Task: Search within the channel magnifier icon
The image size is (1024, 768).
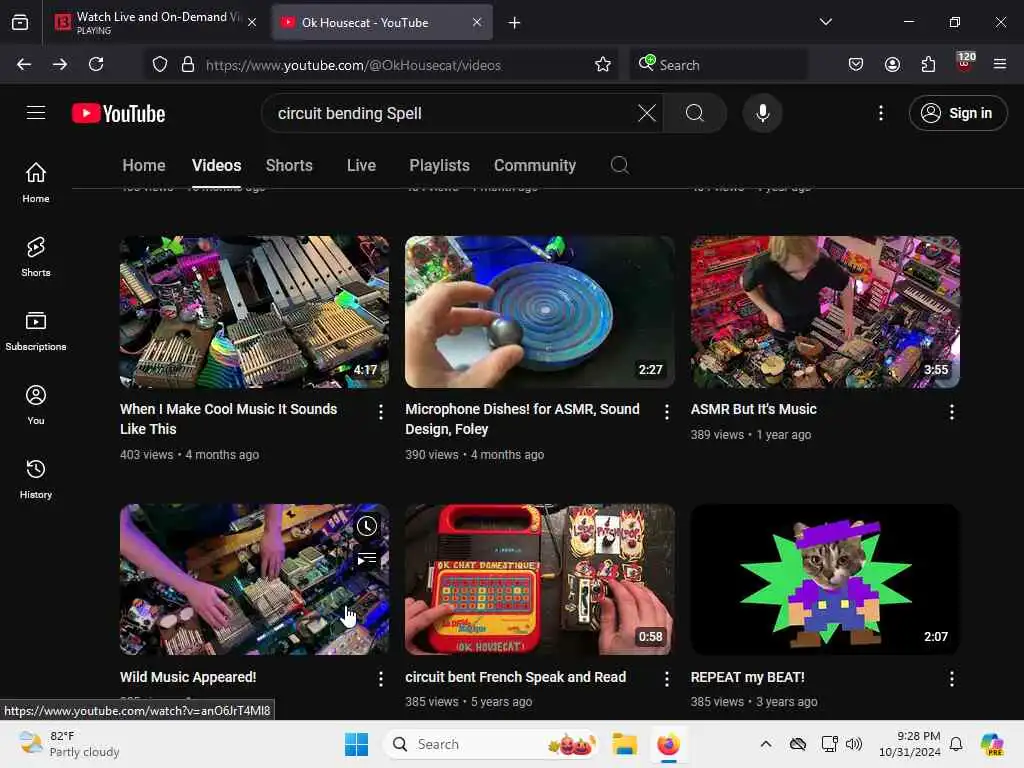Action: click(620, 165)
